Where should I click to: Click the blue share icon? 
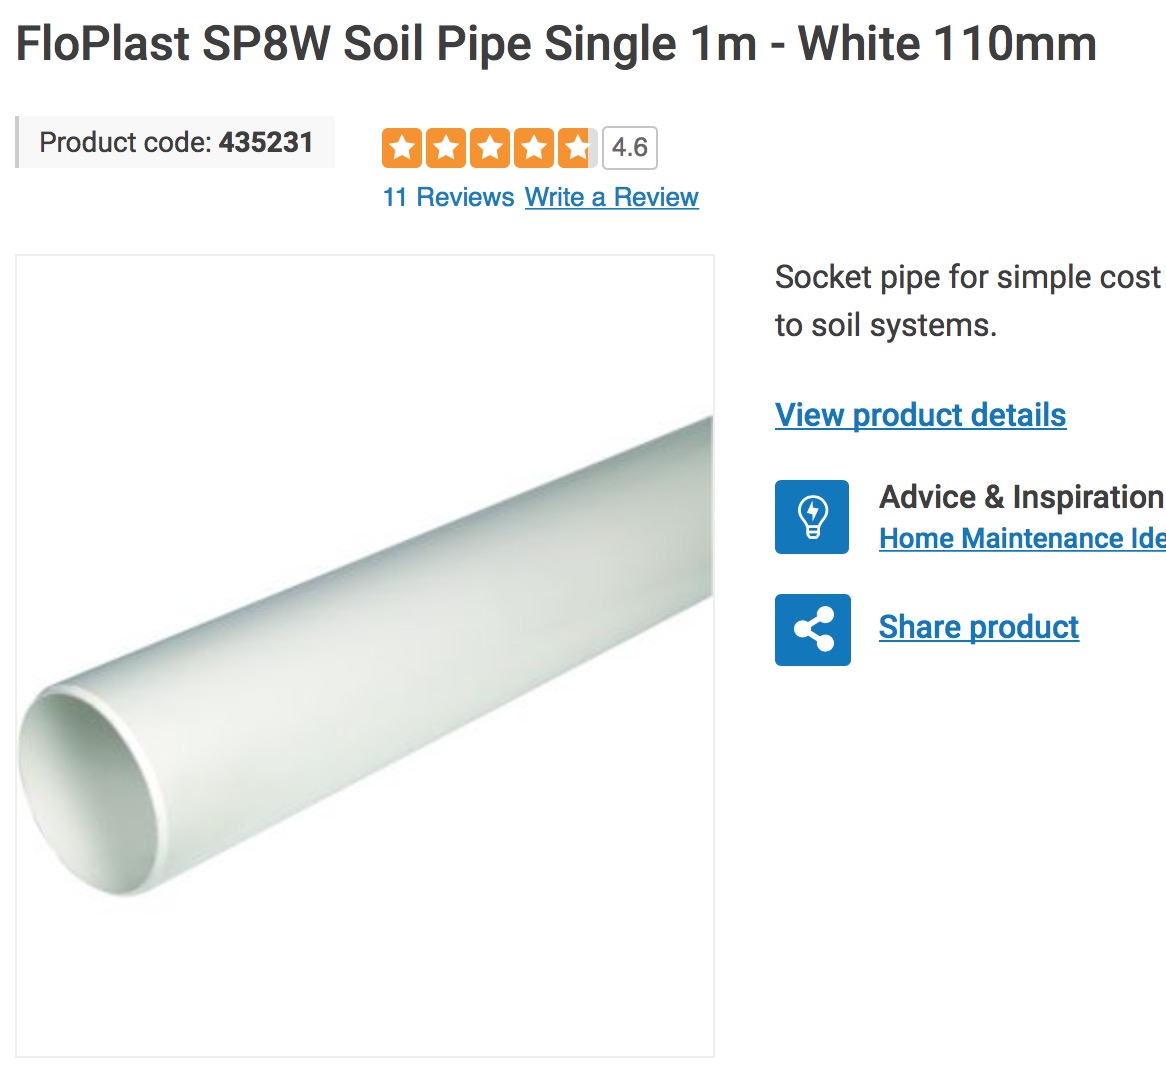(812, 630)
